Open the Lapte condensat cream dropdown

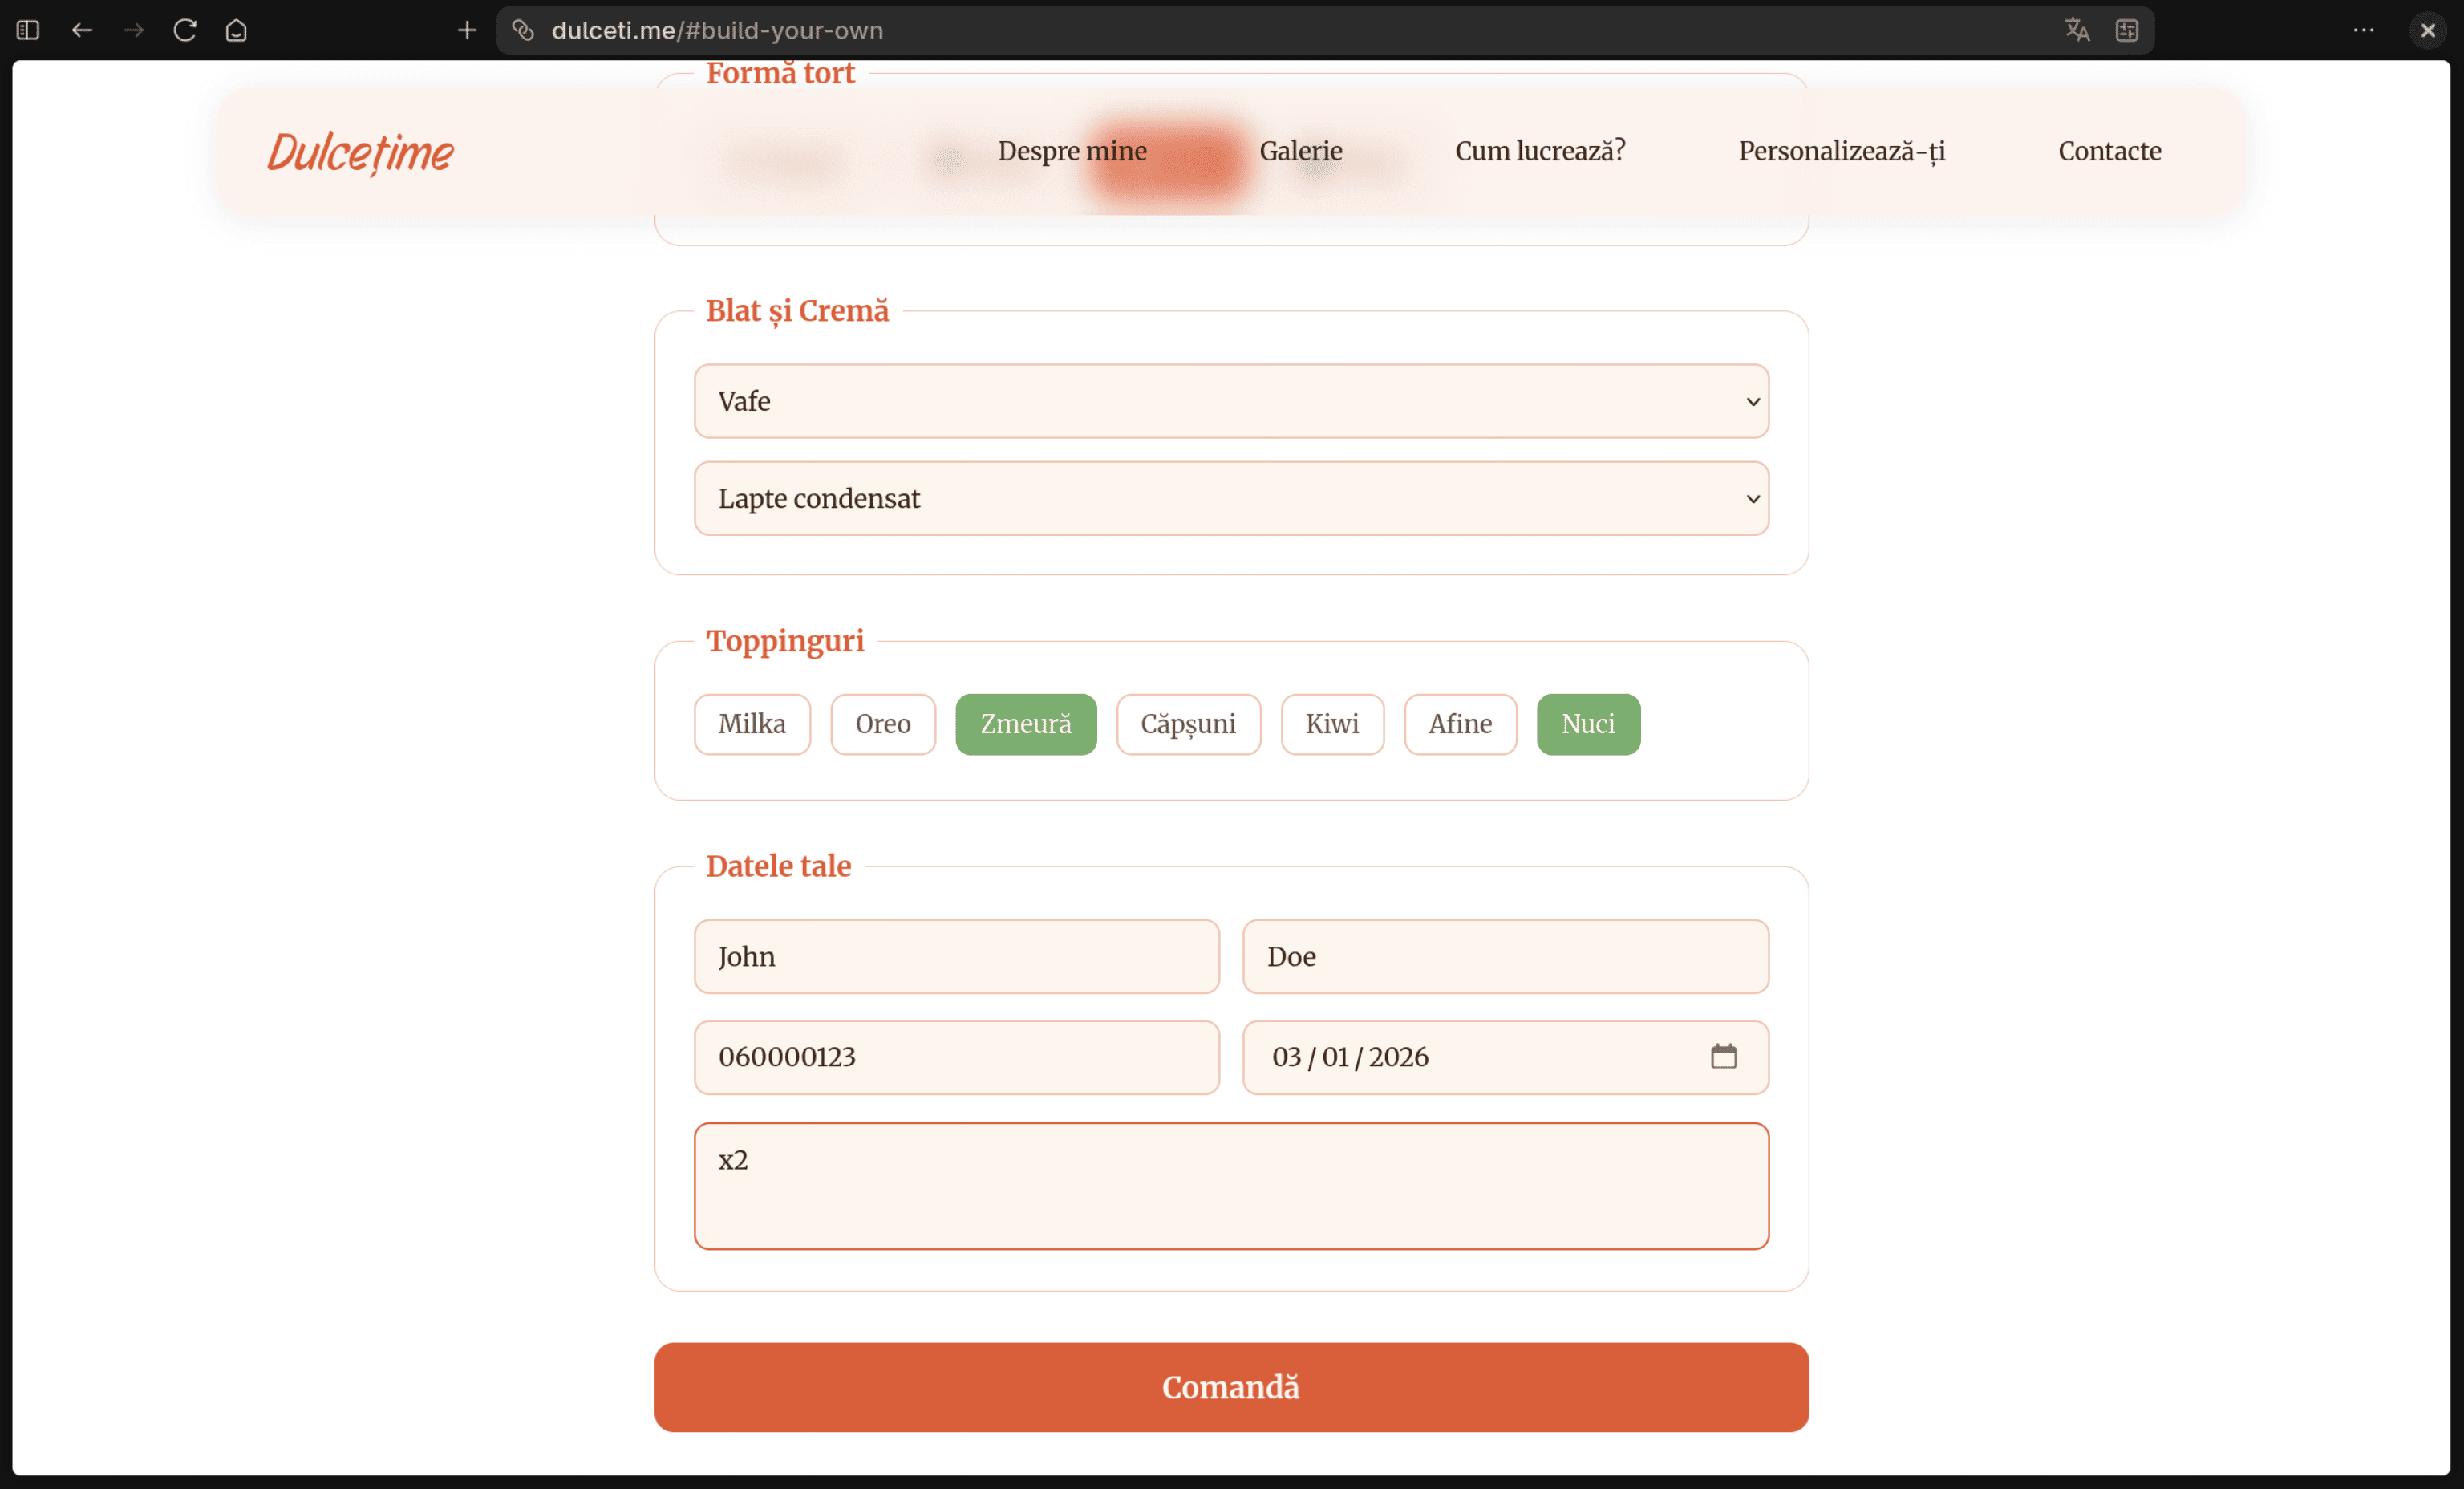coord(1231,498)
